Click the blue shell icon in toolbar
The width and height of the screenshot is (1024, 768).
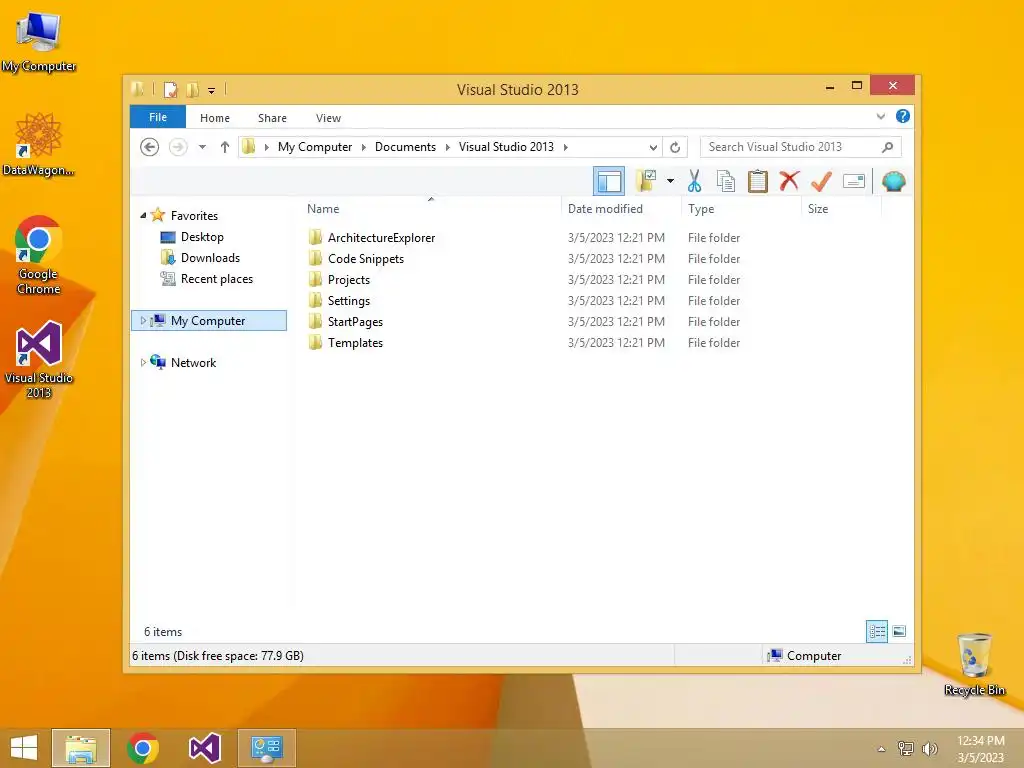[x=893, y=181]
